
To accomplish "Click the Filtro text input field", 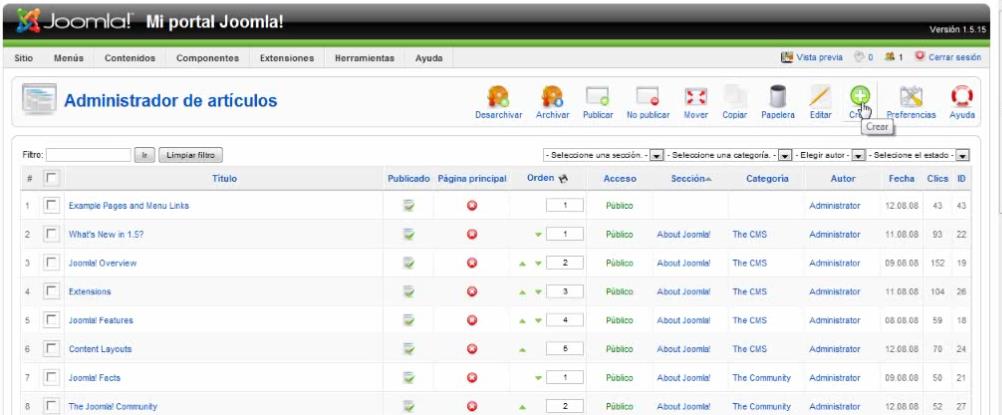I will pos(88,155).
